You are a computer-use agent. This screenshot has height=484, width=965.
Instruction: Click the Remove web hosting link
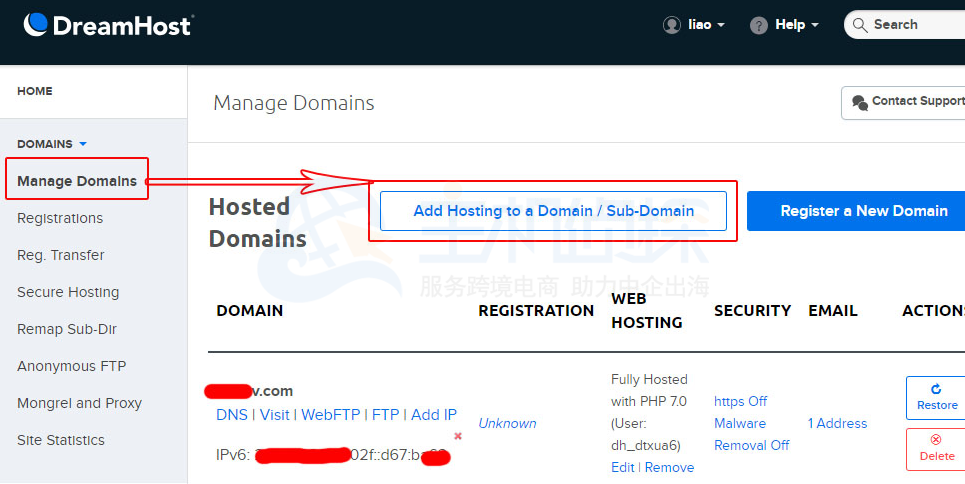(670, 467)
